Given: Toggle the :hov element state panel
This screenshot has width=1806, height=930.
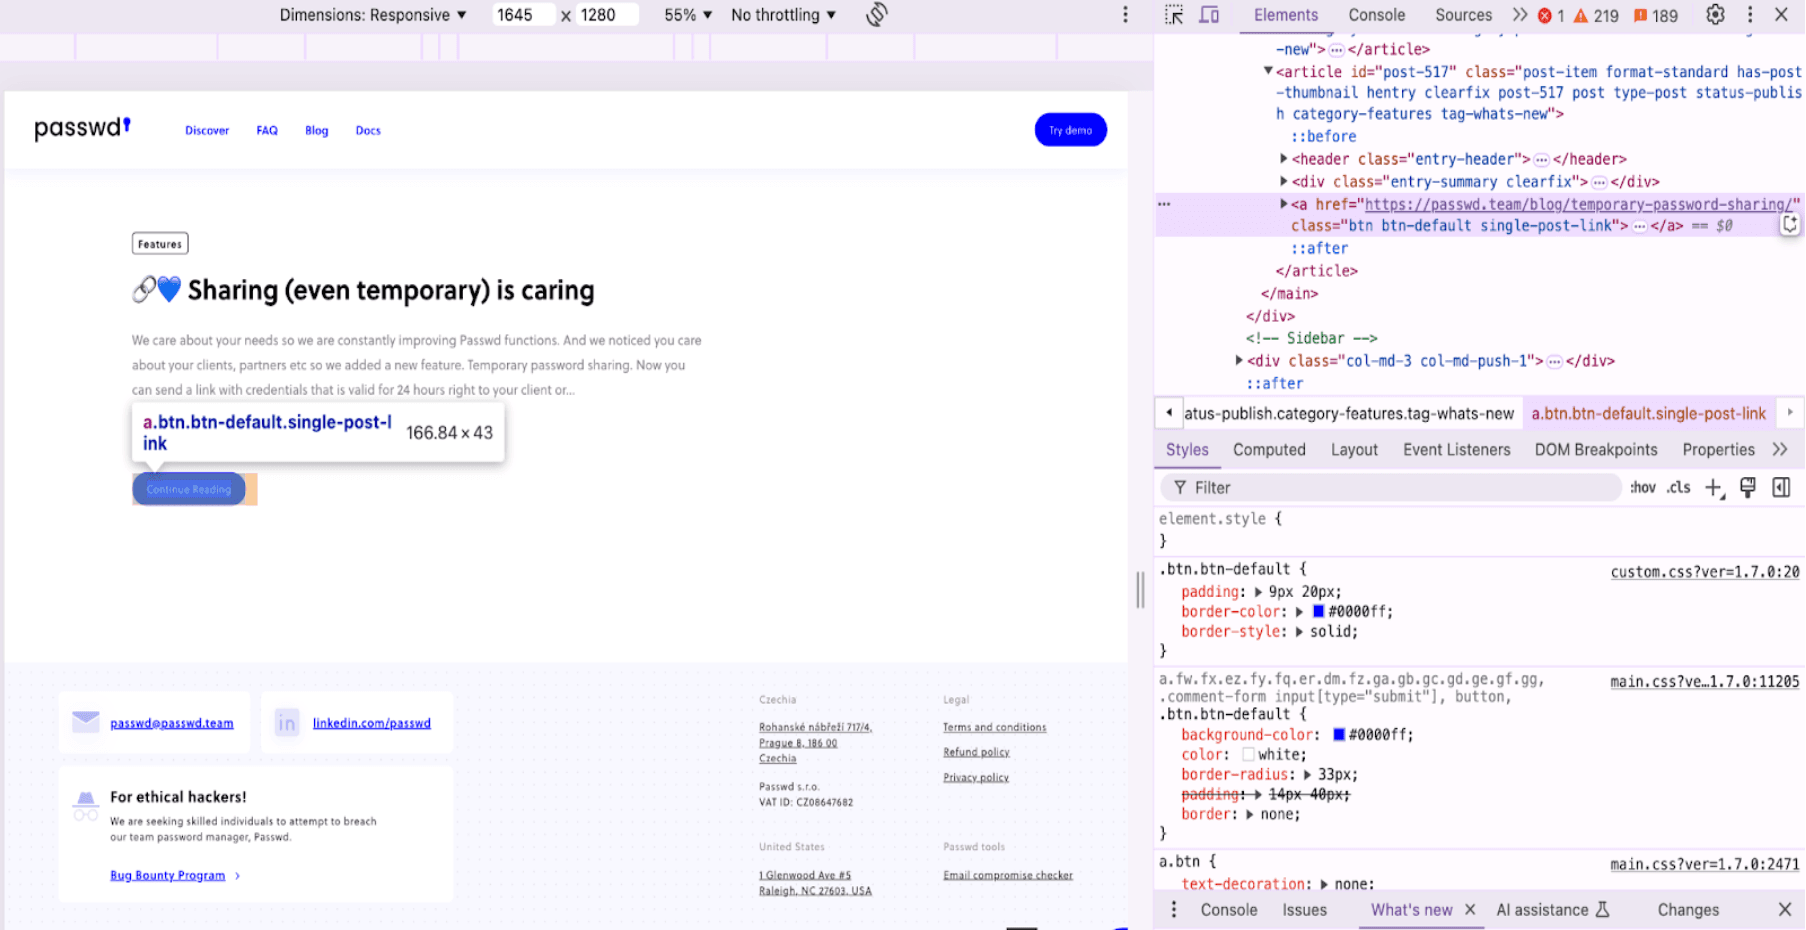Looking at the screenshot, I should pos(1643,488).
